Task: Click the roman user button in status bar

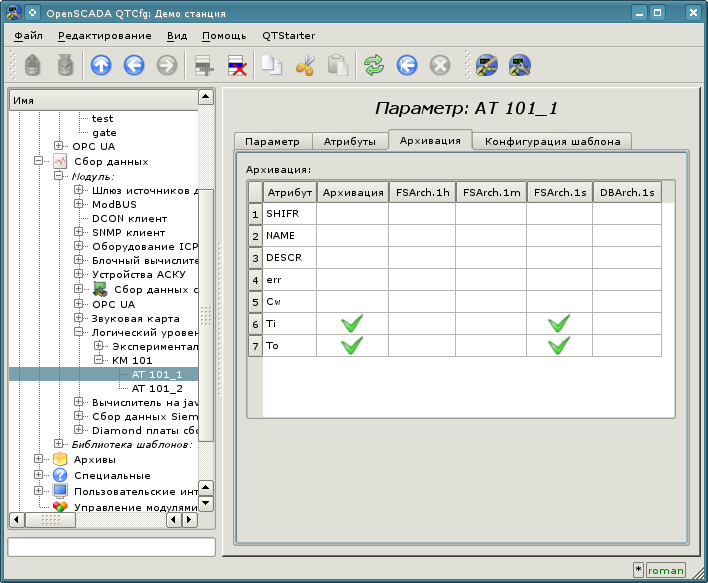Action: click(x=665, y=570)
